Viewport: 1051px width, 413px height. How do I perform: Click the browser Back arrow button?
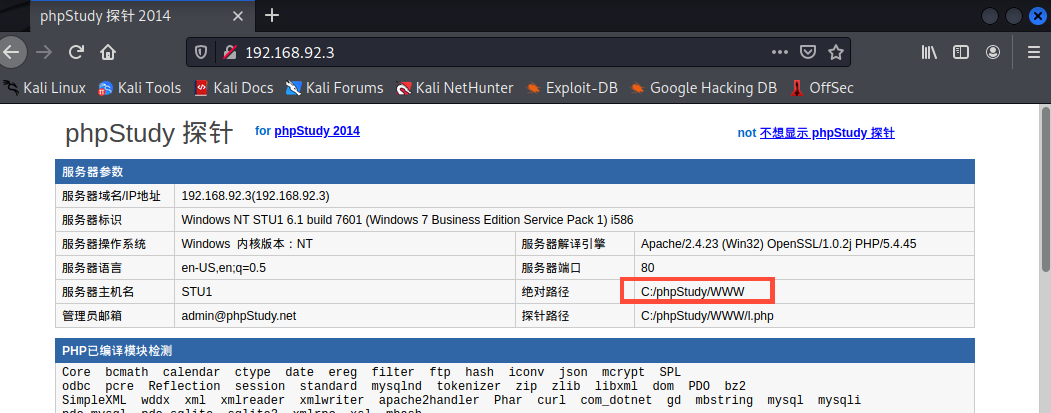11,52
